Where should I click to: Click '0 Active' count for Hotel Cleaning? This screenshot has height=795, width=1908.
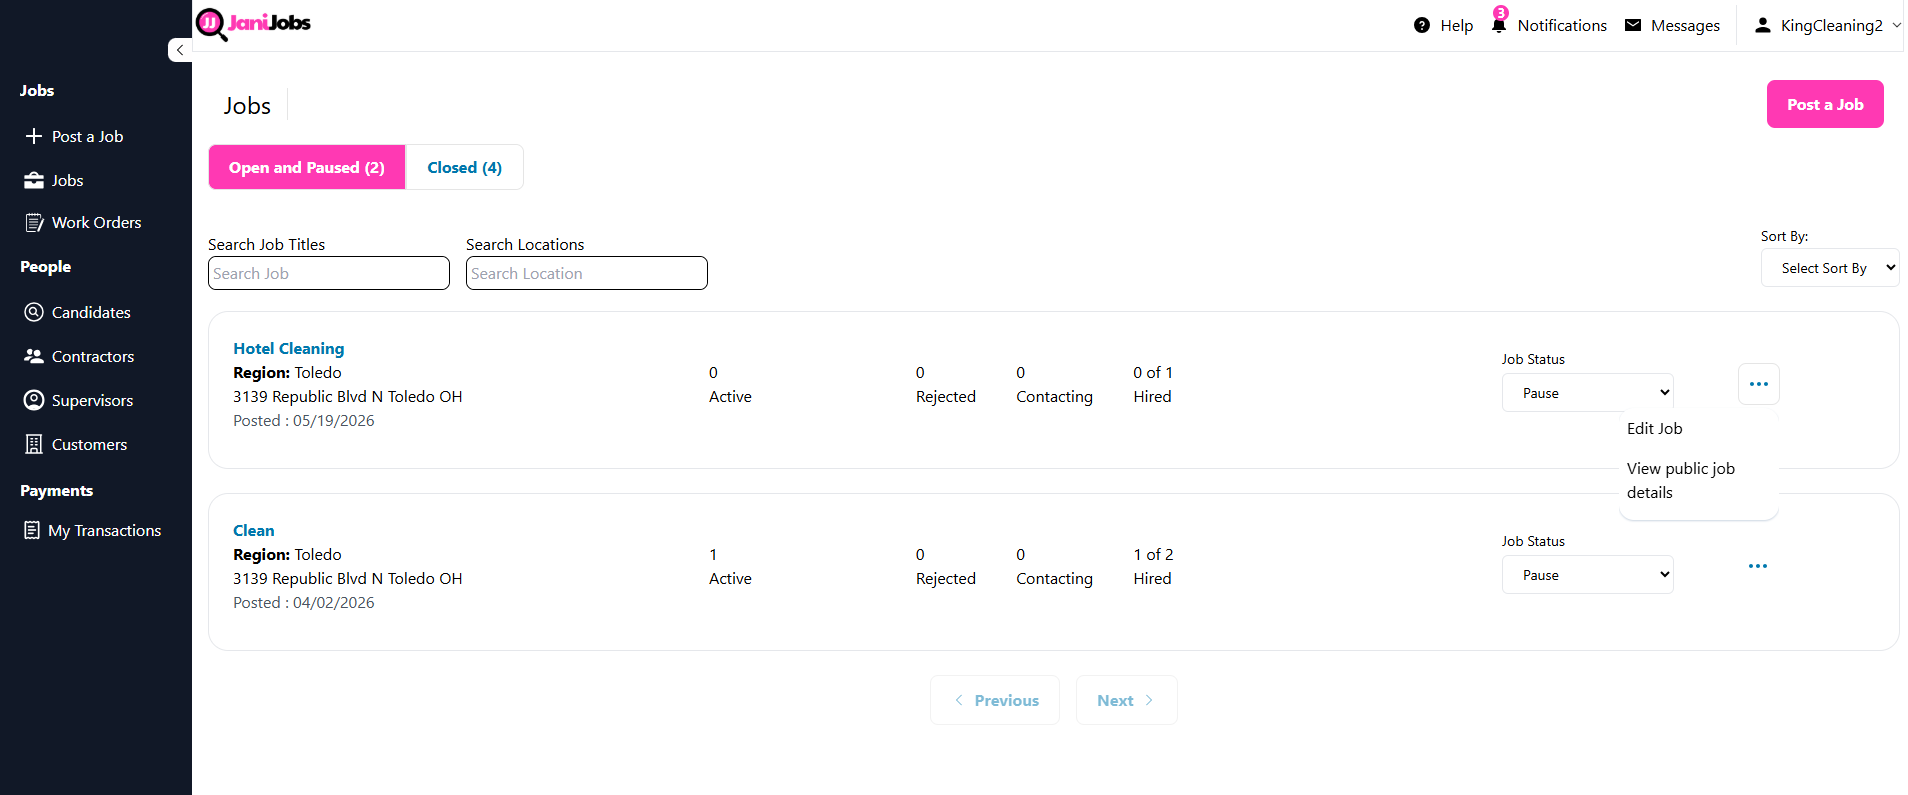[730, 384]
